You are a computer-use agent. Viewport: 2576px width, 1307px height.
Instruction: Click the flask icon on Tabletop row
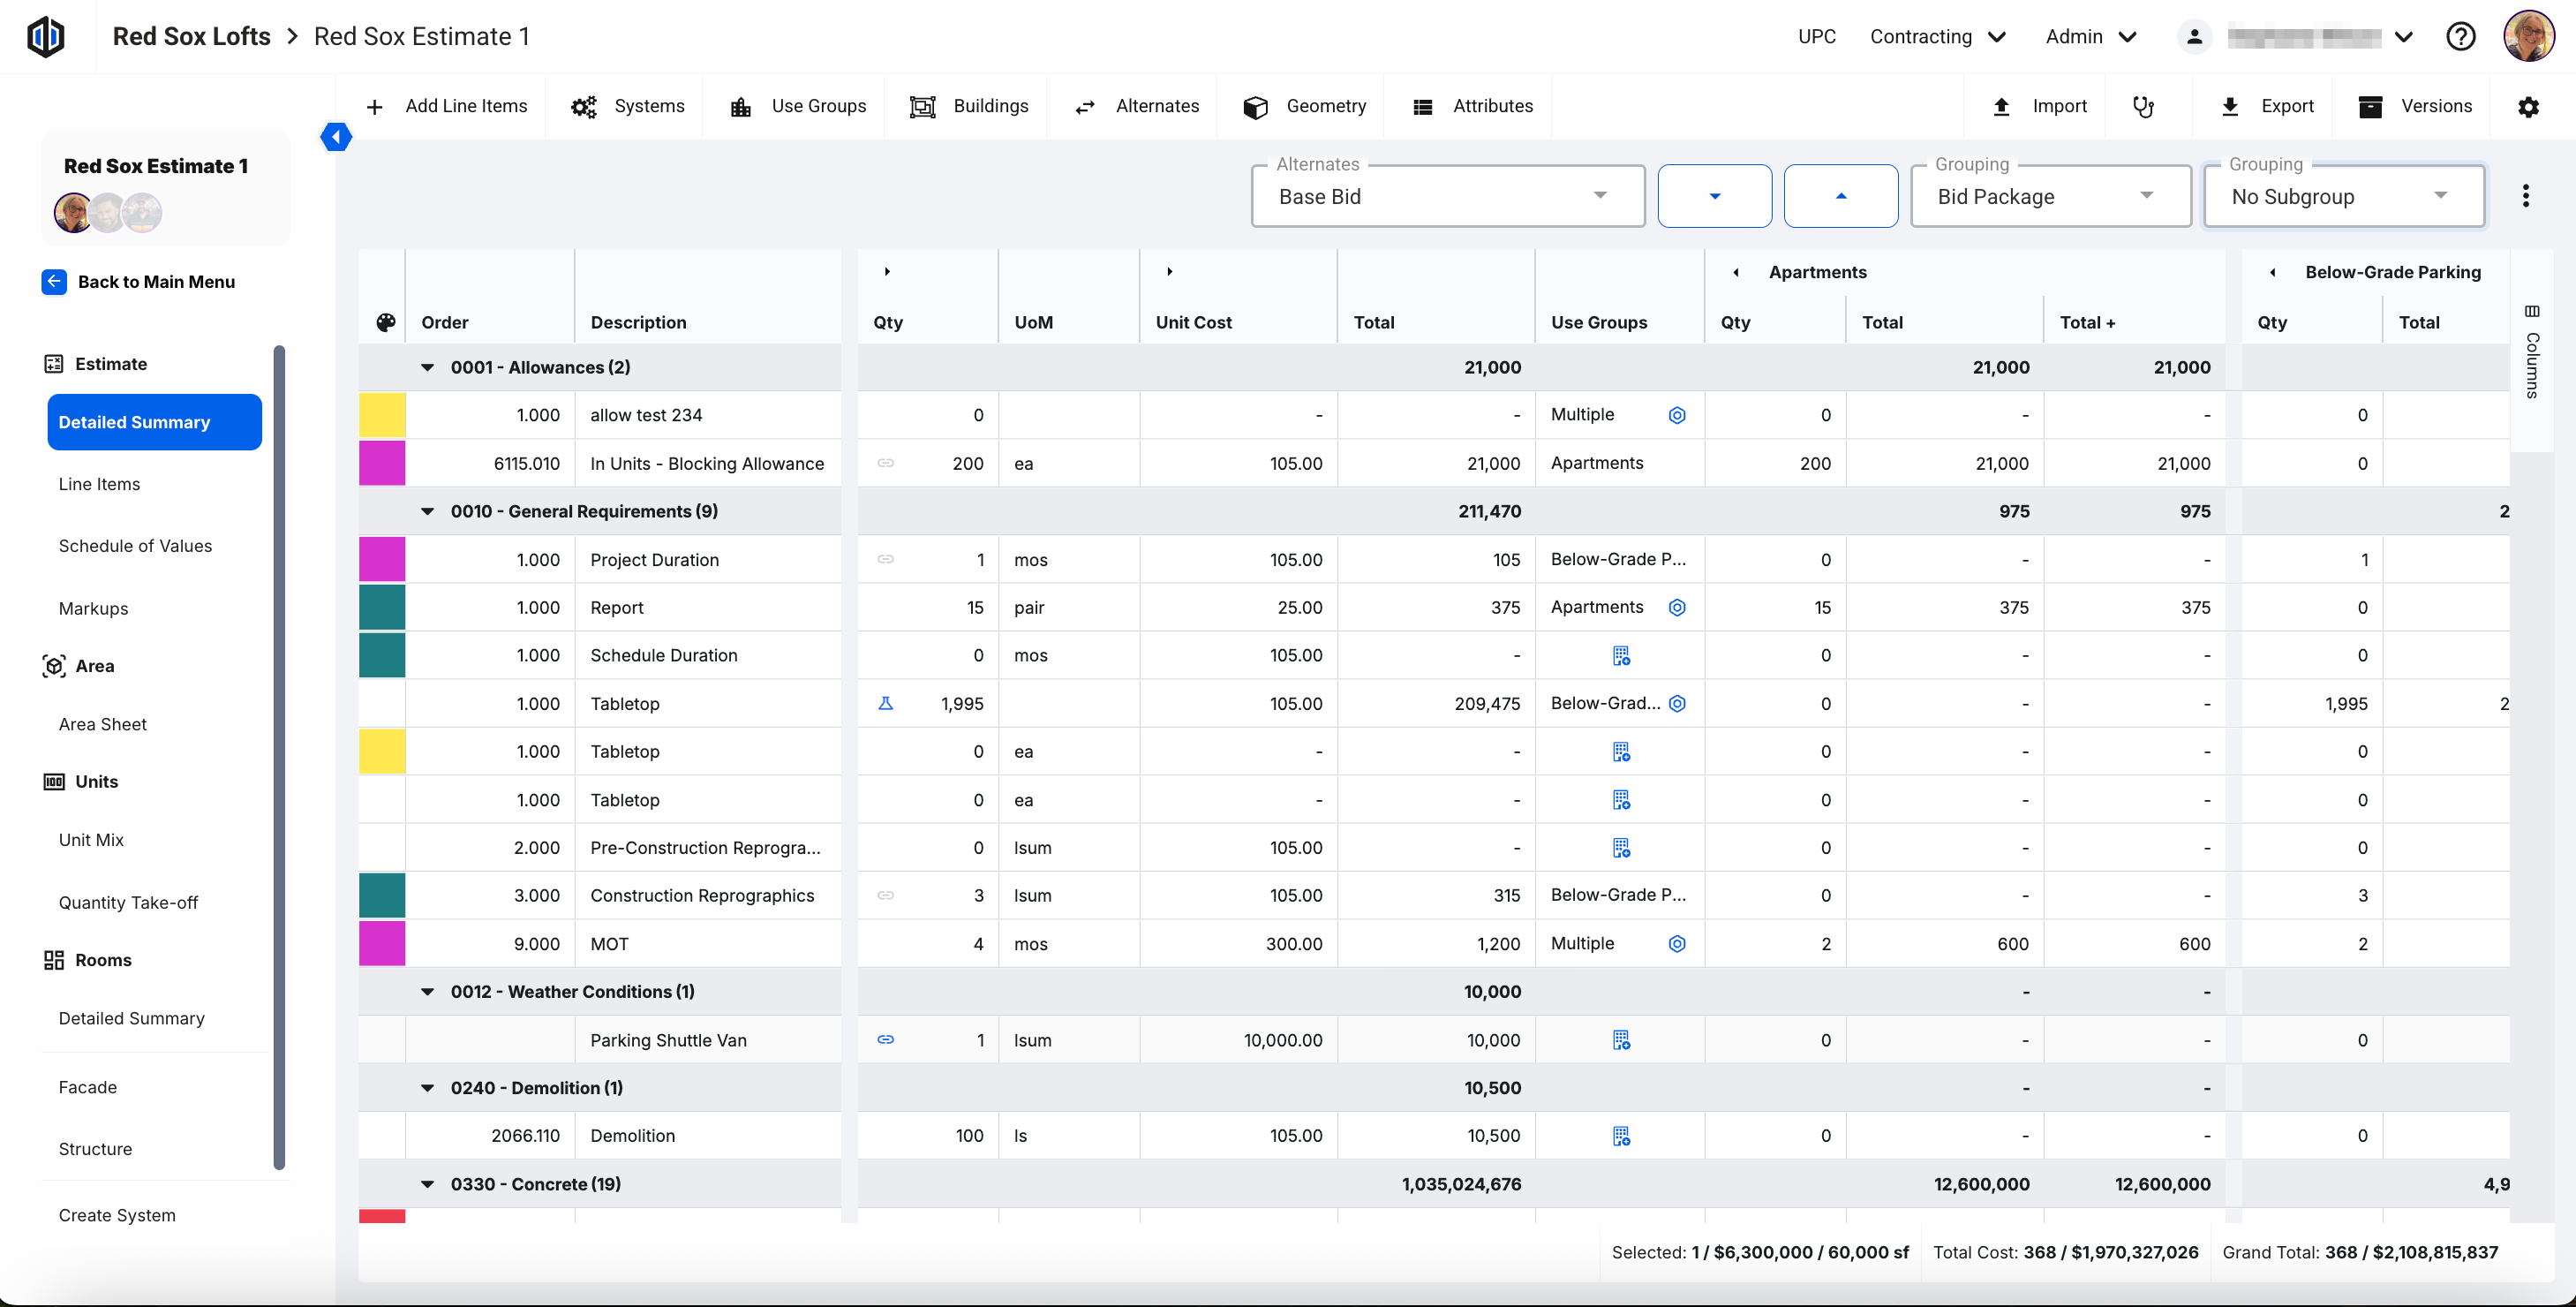[885, 704]
